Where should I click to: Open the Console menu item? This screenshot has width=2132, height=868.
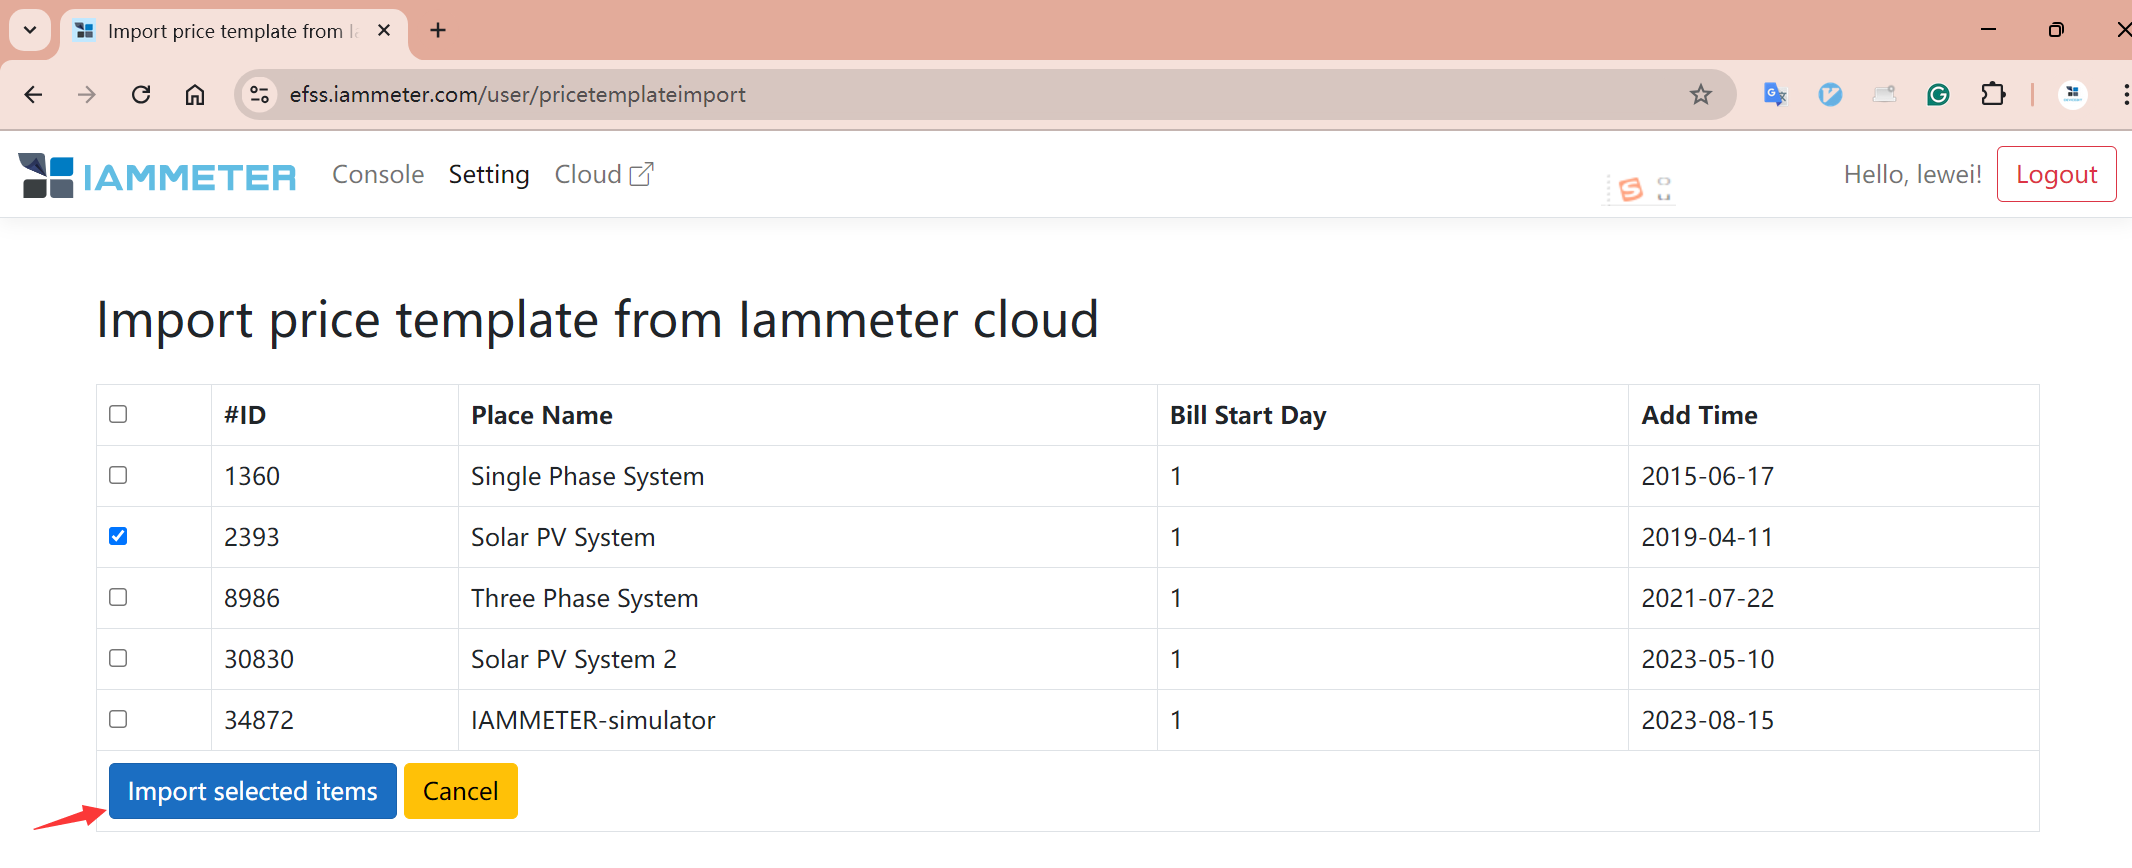378,175
